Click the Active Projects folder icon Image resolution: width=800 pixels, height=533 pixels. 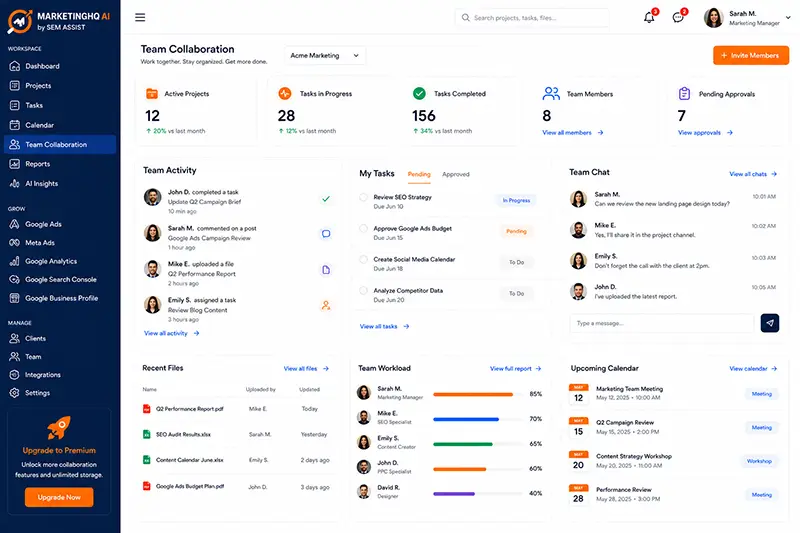point(152,93)
